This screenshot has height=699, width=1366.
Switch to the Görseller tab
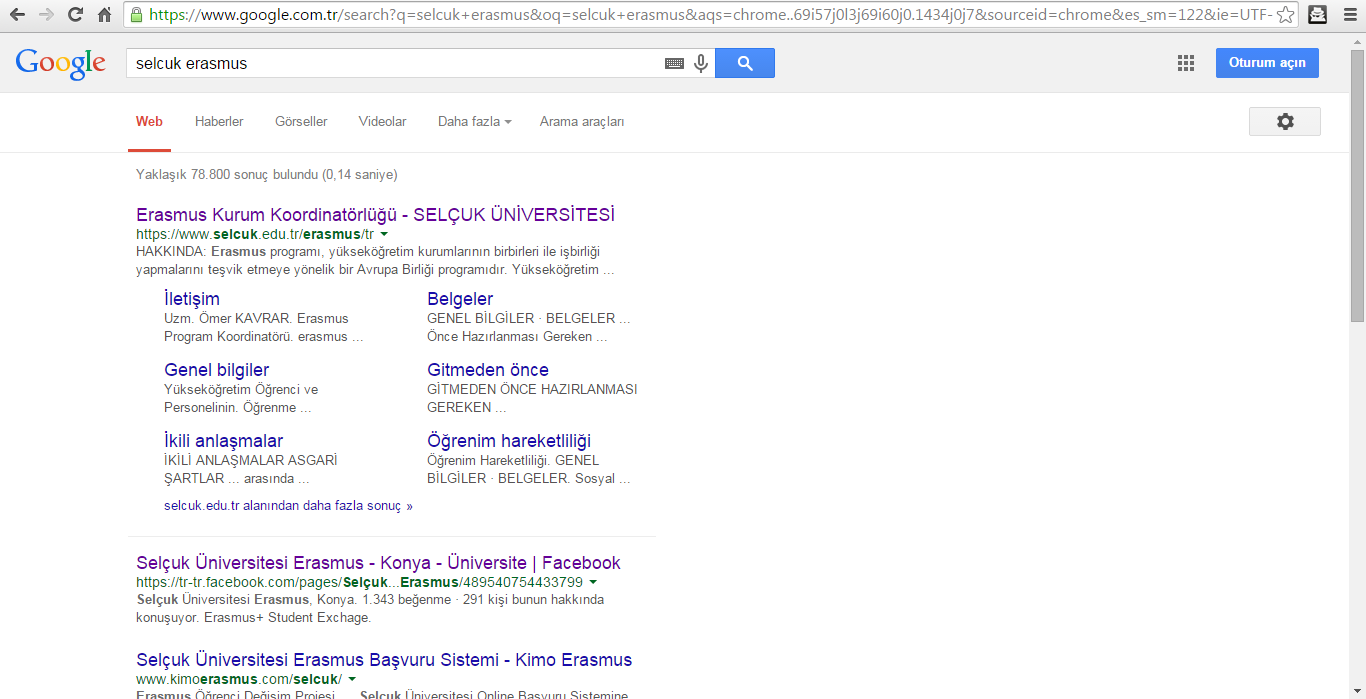(x=301, y=122)
